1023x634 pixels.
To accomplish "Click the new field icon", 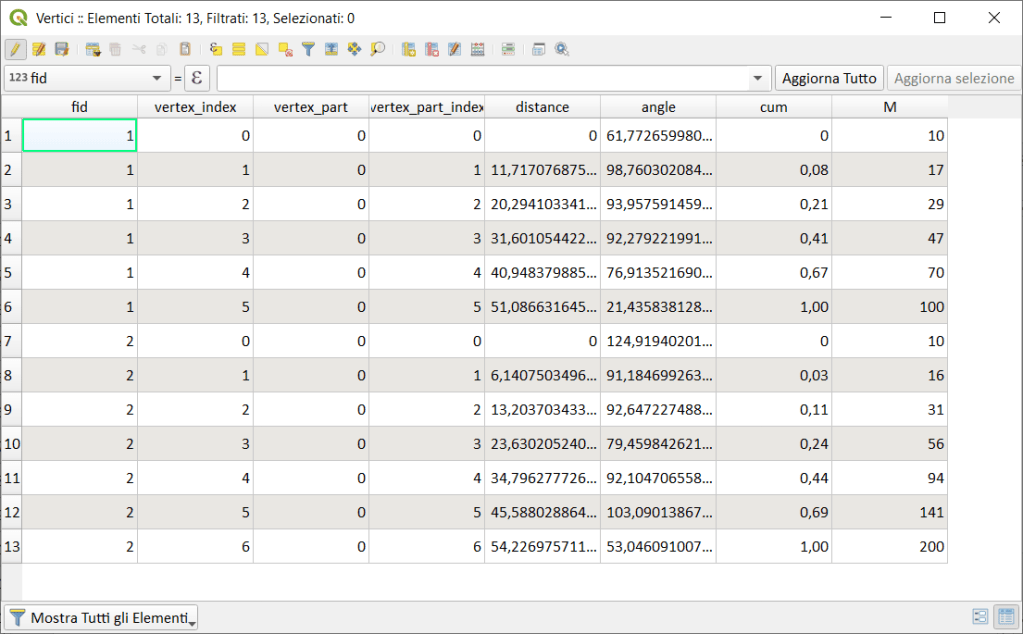I will (x=408, y=49).
